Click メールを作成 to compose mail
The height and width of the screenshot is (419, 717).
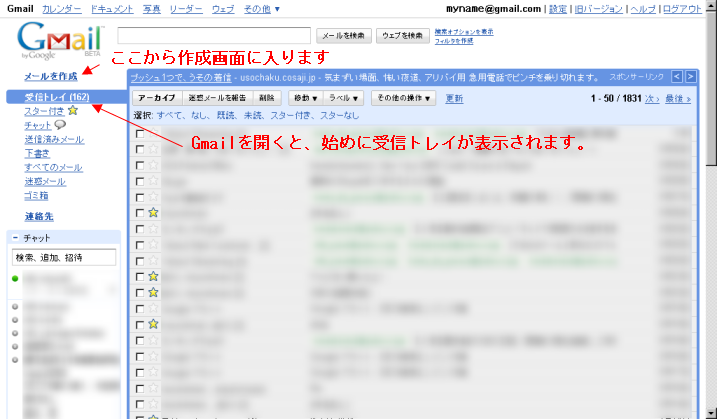coord(51,76)
